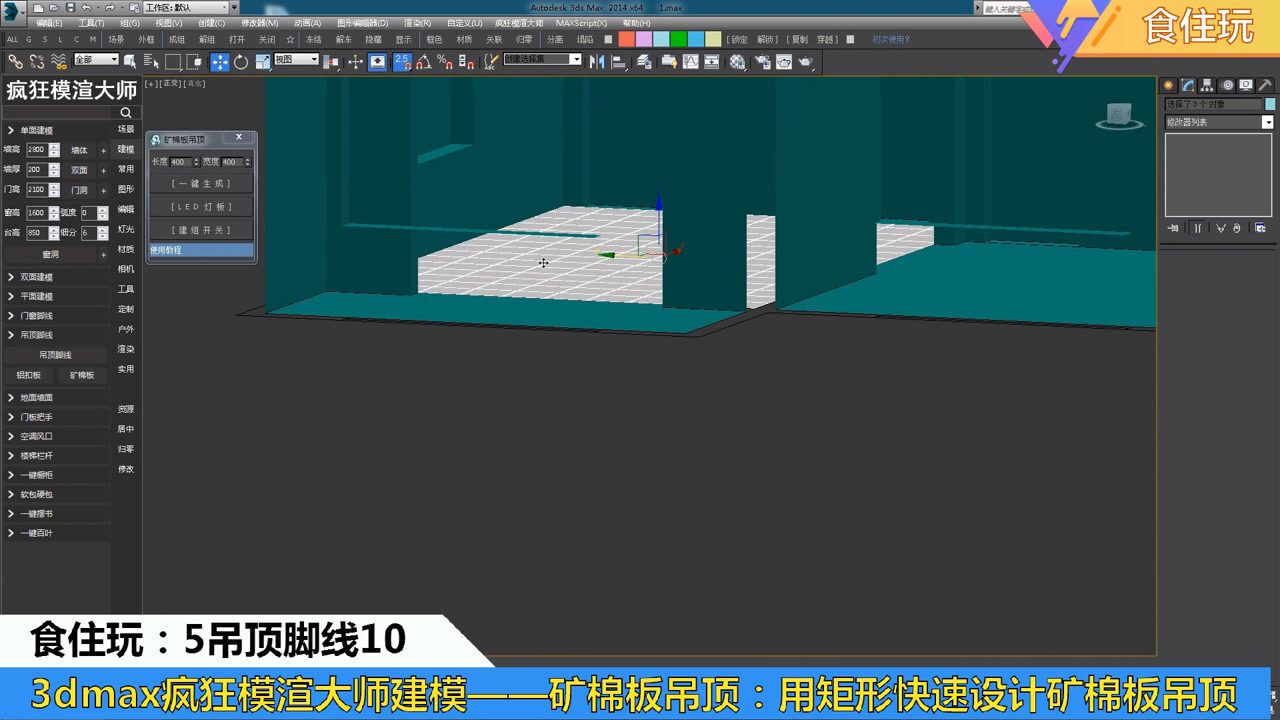Click the 长度 input field in dialog
Image resolution: width=1280 pixels, height=720 pixels.
[x=180, y=162]
